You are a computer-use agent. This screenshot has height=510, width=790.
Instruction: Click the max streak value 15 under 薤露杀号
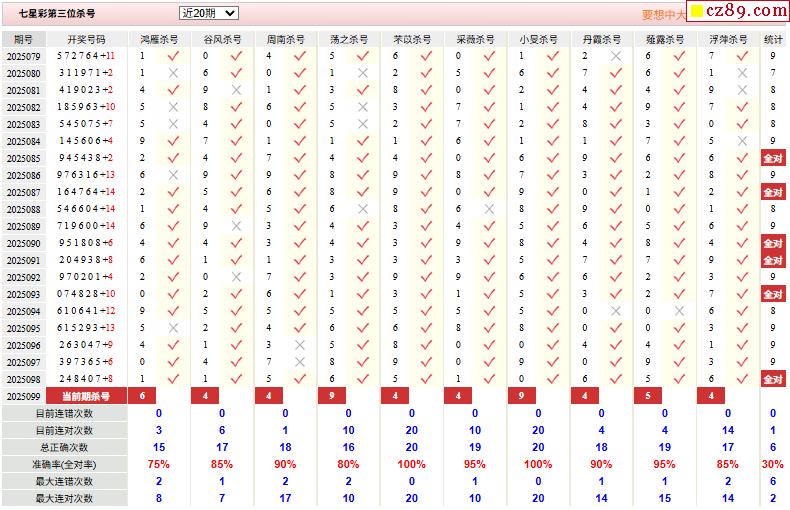pos(665,498)
